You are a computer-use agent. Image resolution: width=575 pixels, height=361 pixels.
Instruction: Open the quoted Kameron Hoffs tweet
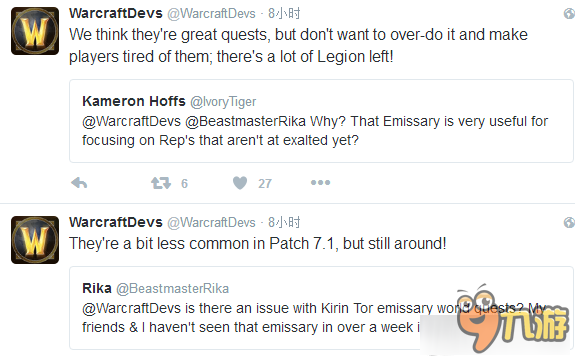pos(321,121)
